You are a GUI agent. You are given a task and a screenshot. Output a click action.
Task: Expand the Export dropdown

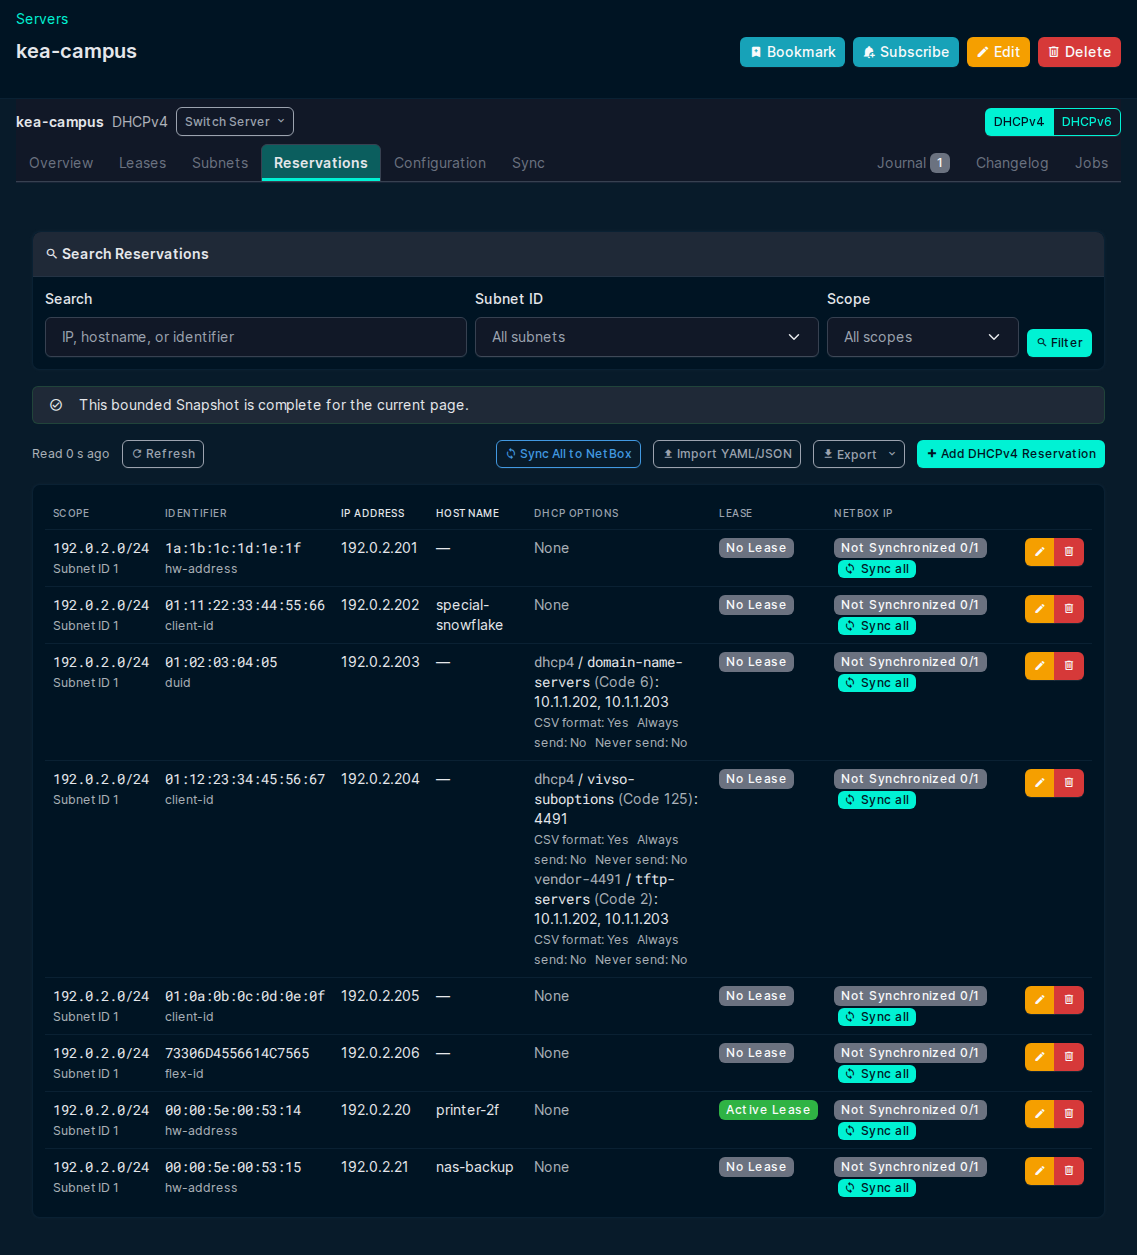point(859,454)
